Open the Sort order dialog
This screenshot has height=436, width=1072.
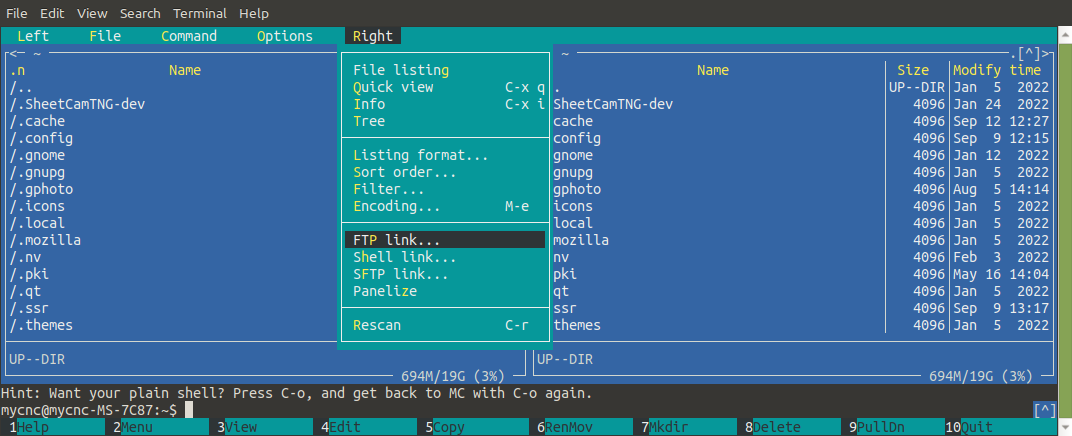coord(404,172)
